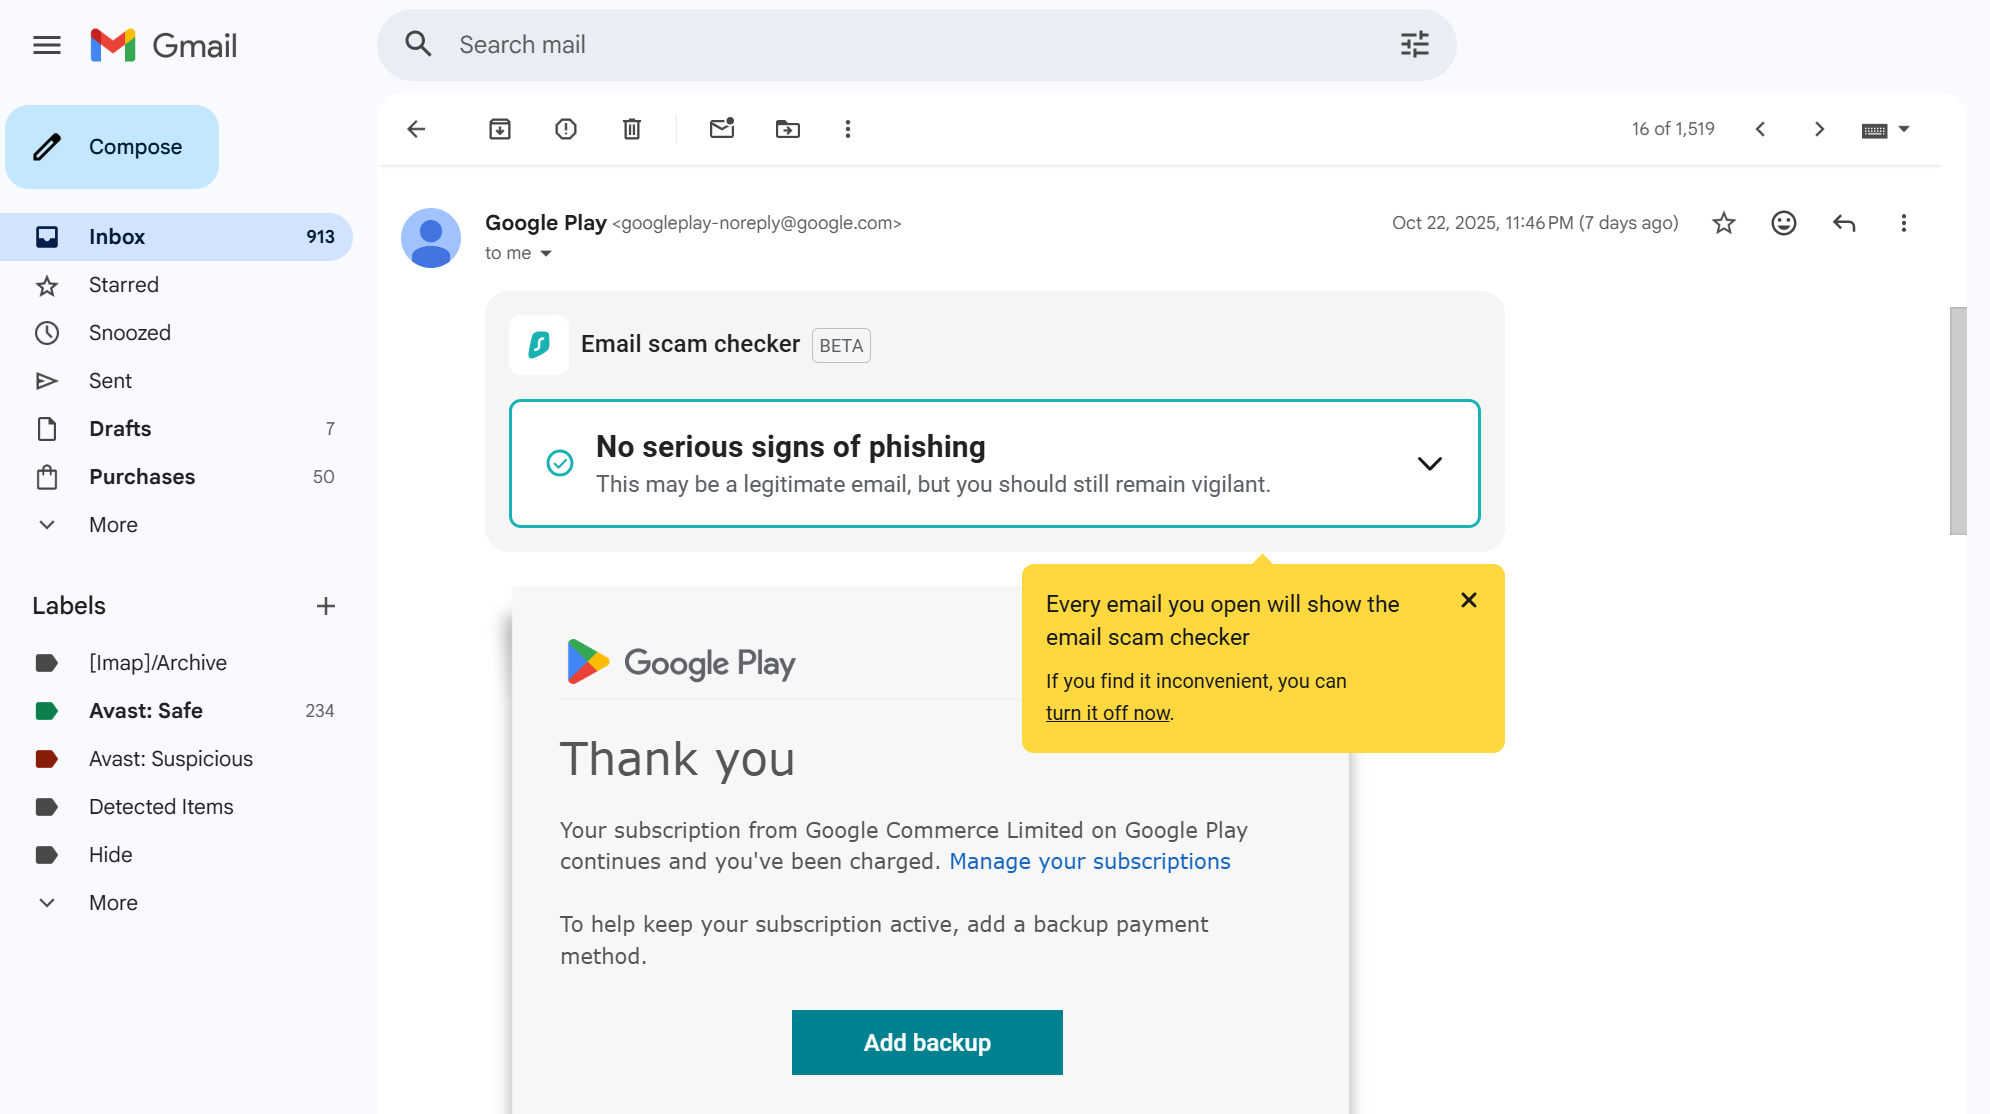Add an emoji reaction to the email
1990x1114 pixels.
1784,223
